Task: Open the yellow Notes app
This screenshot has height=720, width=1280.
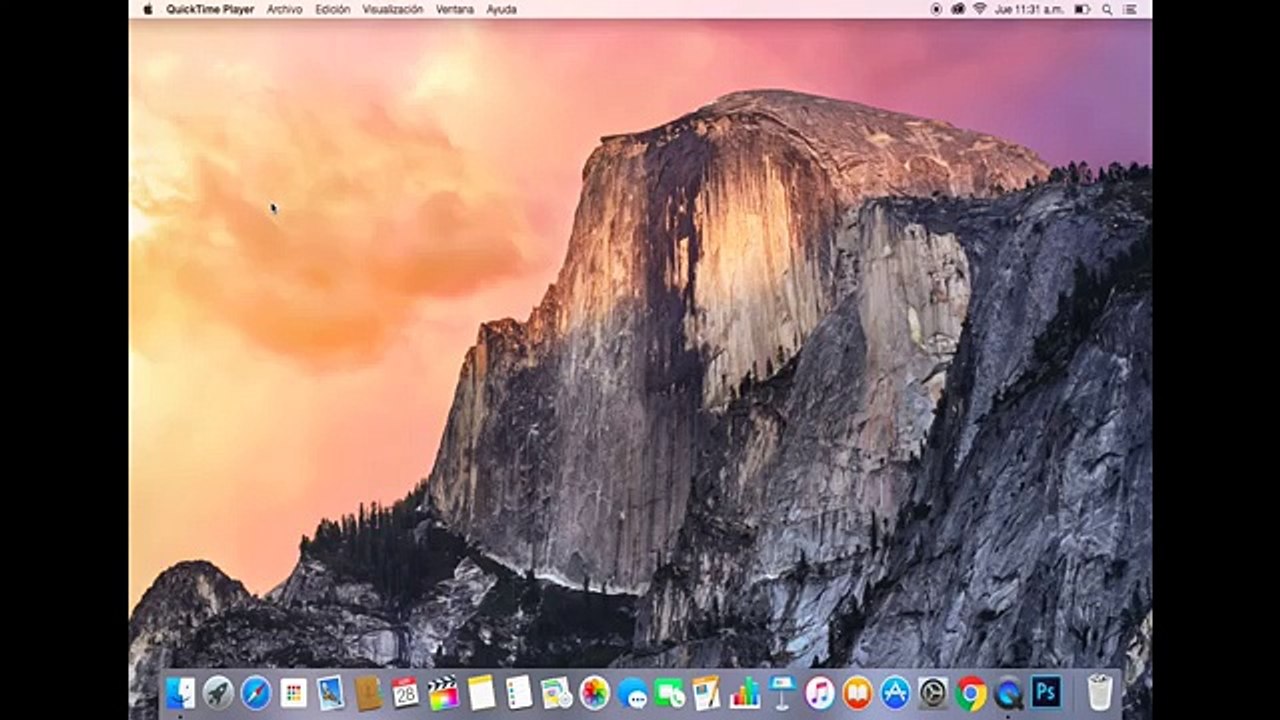Action: click(x=481, y=692)
